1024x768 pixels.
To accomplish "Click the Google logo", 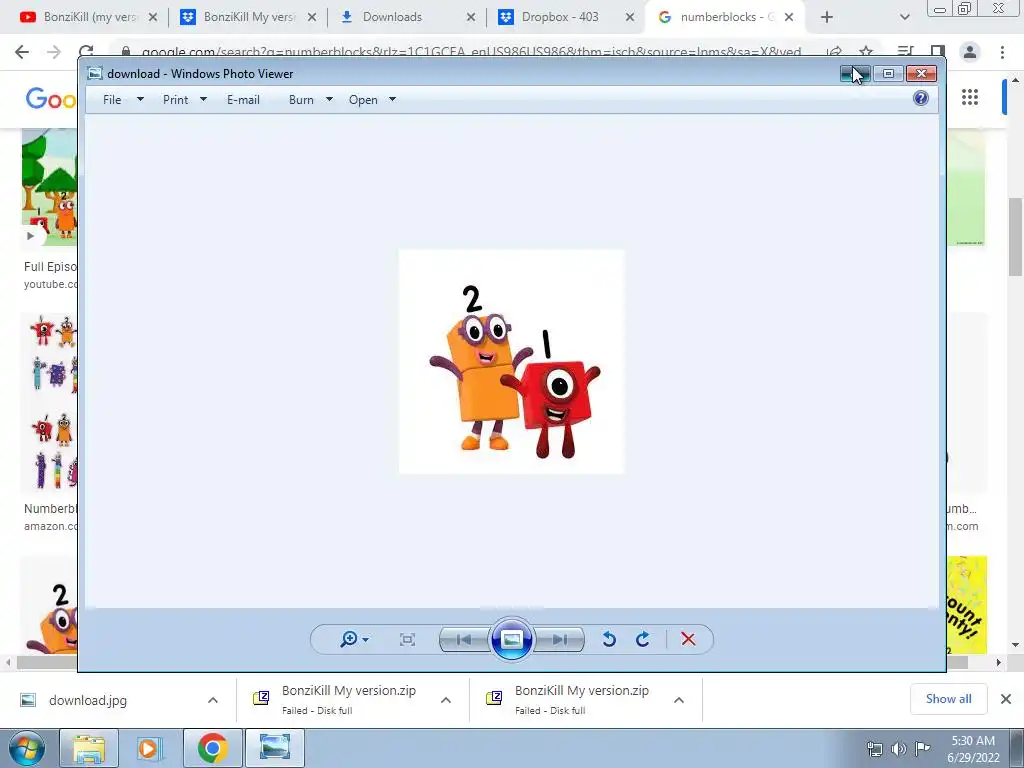I will click(x=51, y=99).
